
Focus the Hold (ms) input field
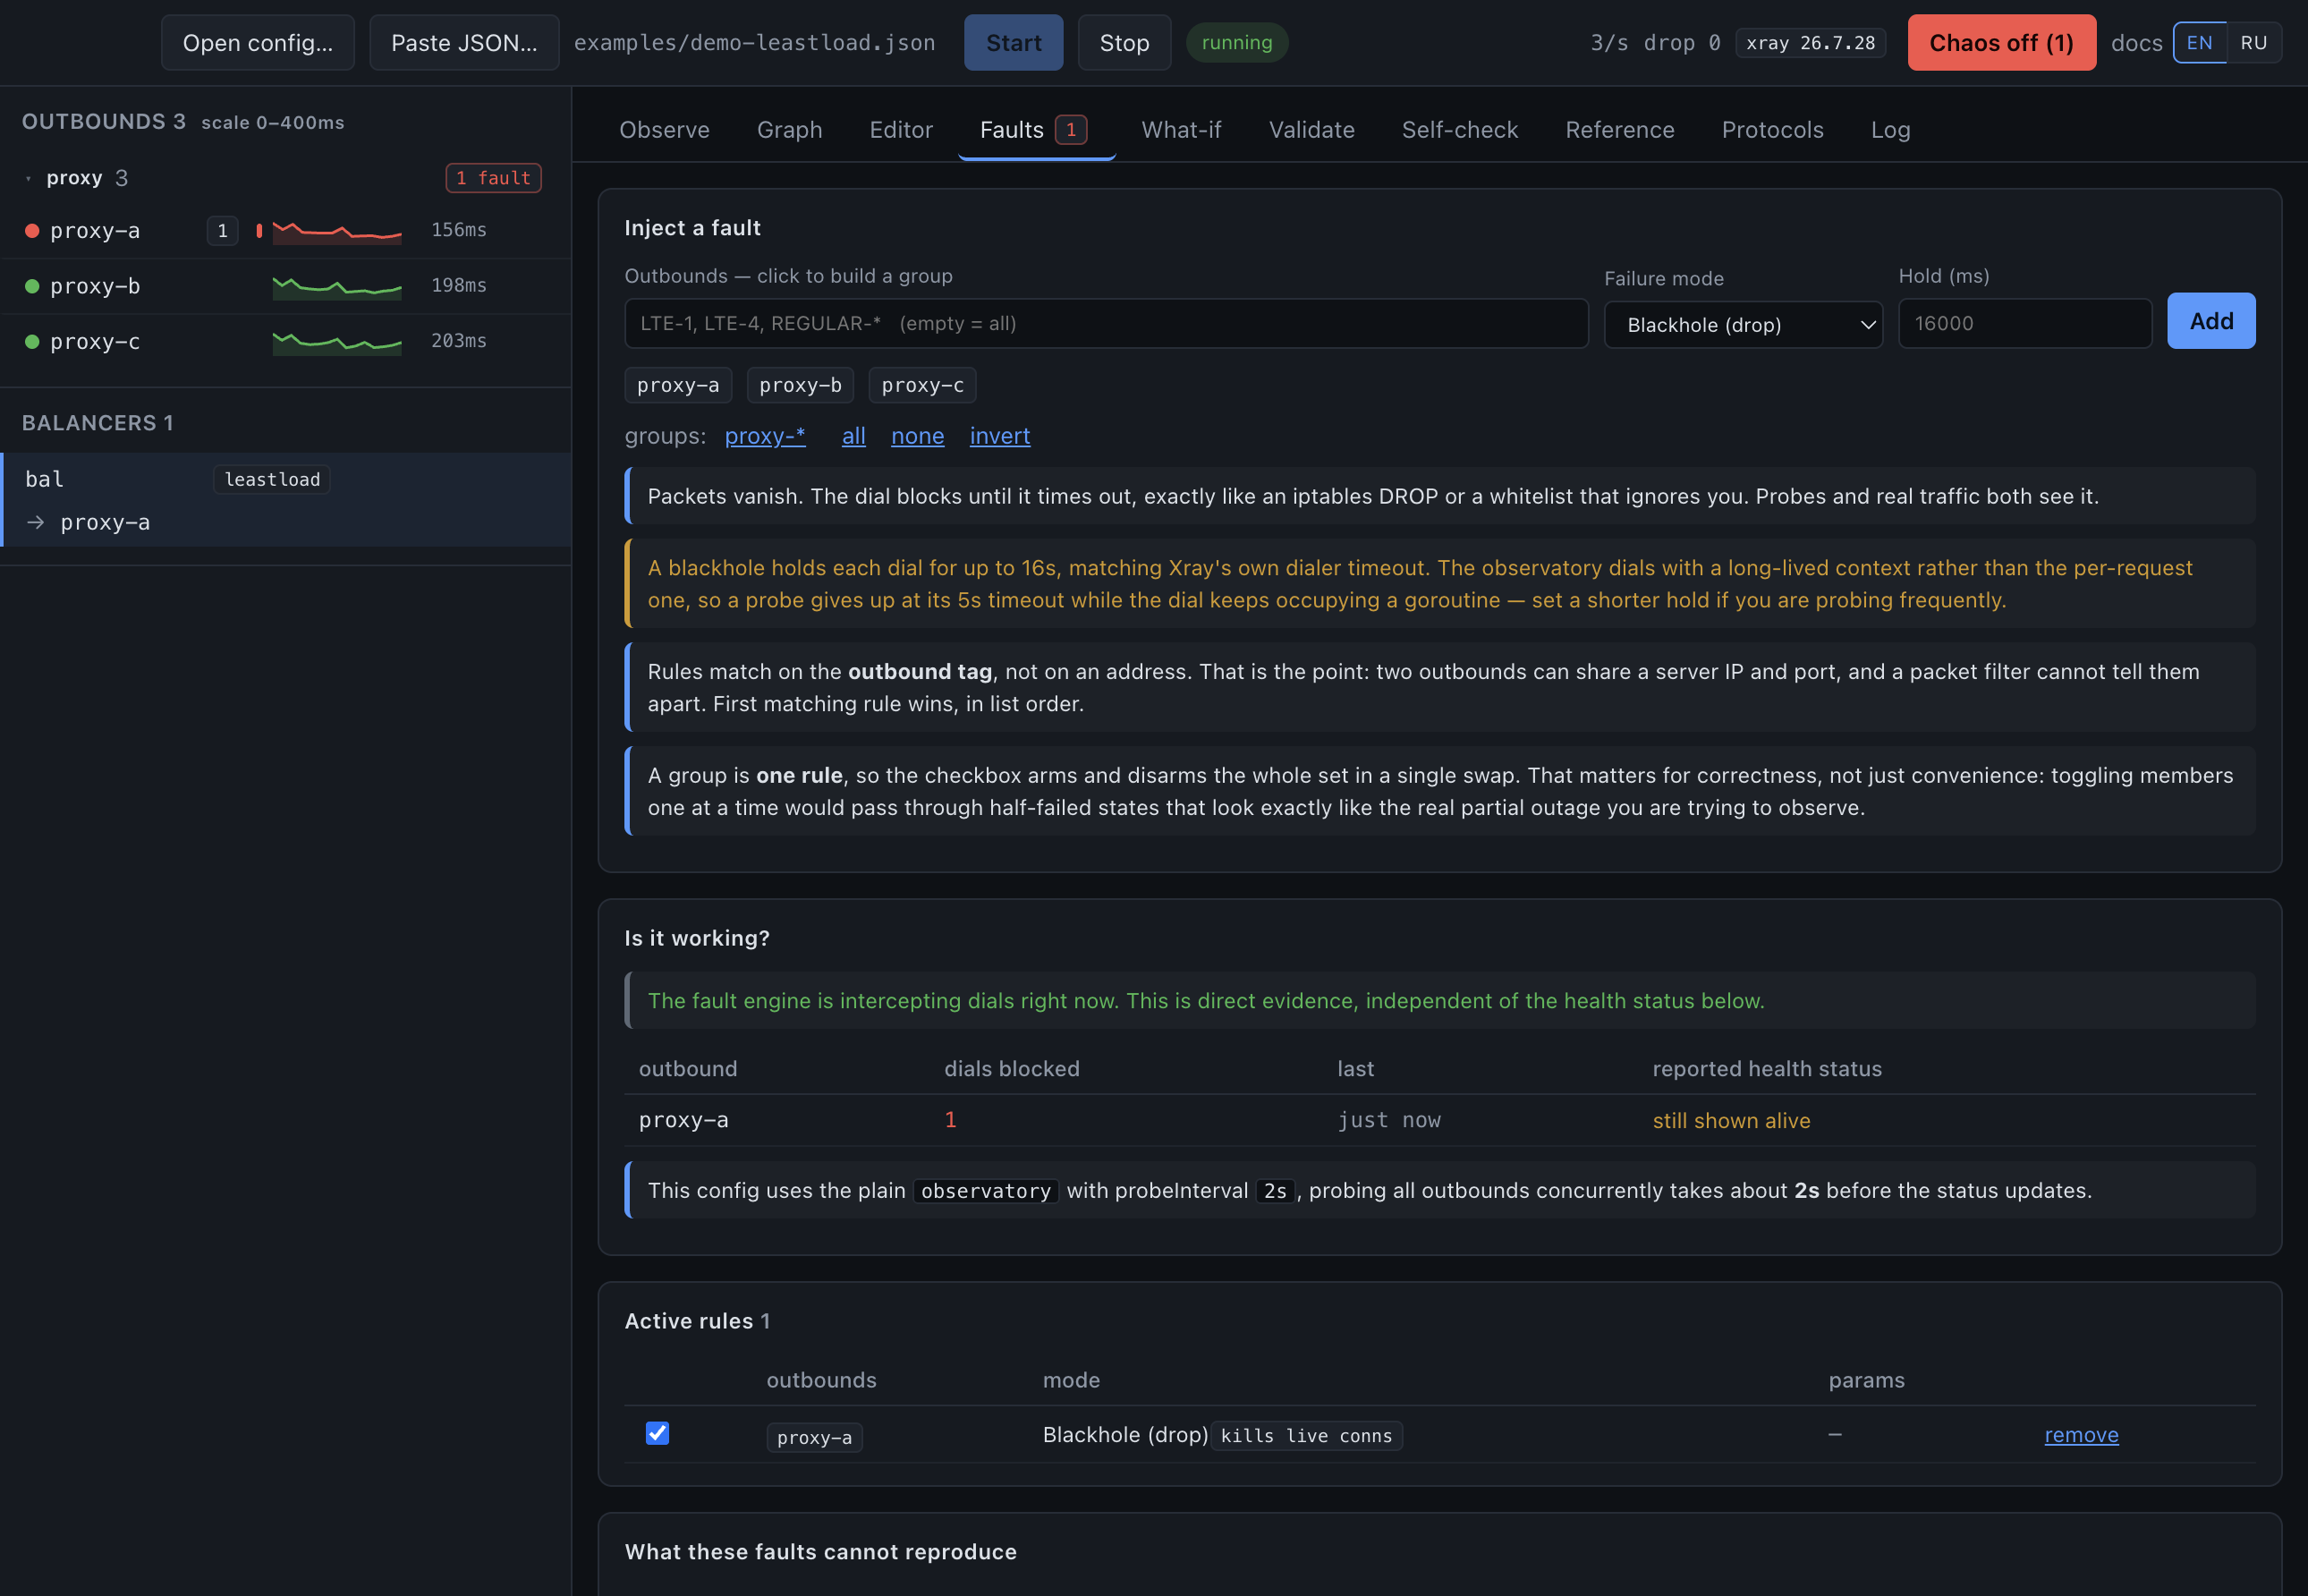(x=2024, y=324)
